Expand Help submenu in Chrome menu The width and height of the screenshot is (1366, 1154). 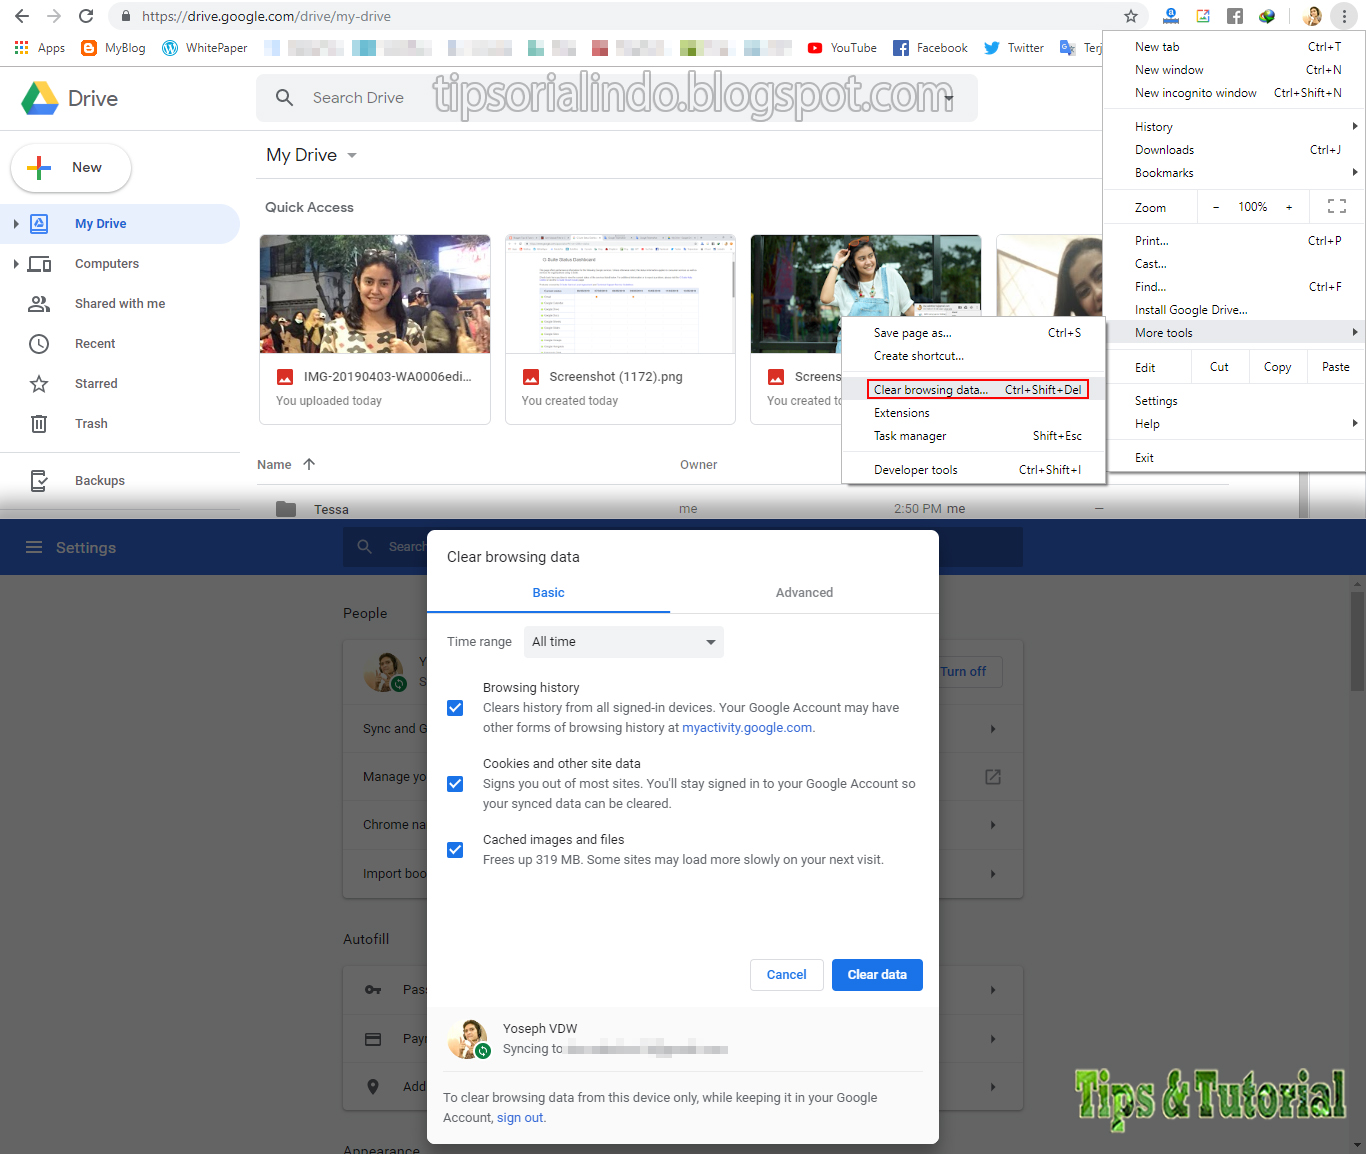click(1234, 424)
